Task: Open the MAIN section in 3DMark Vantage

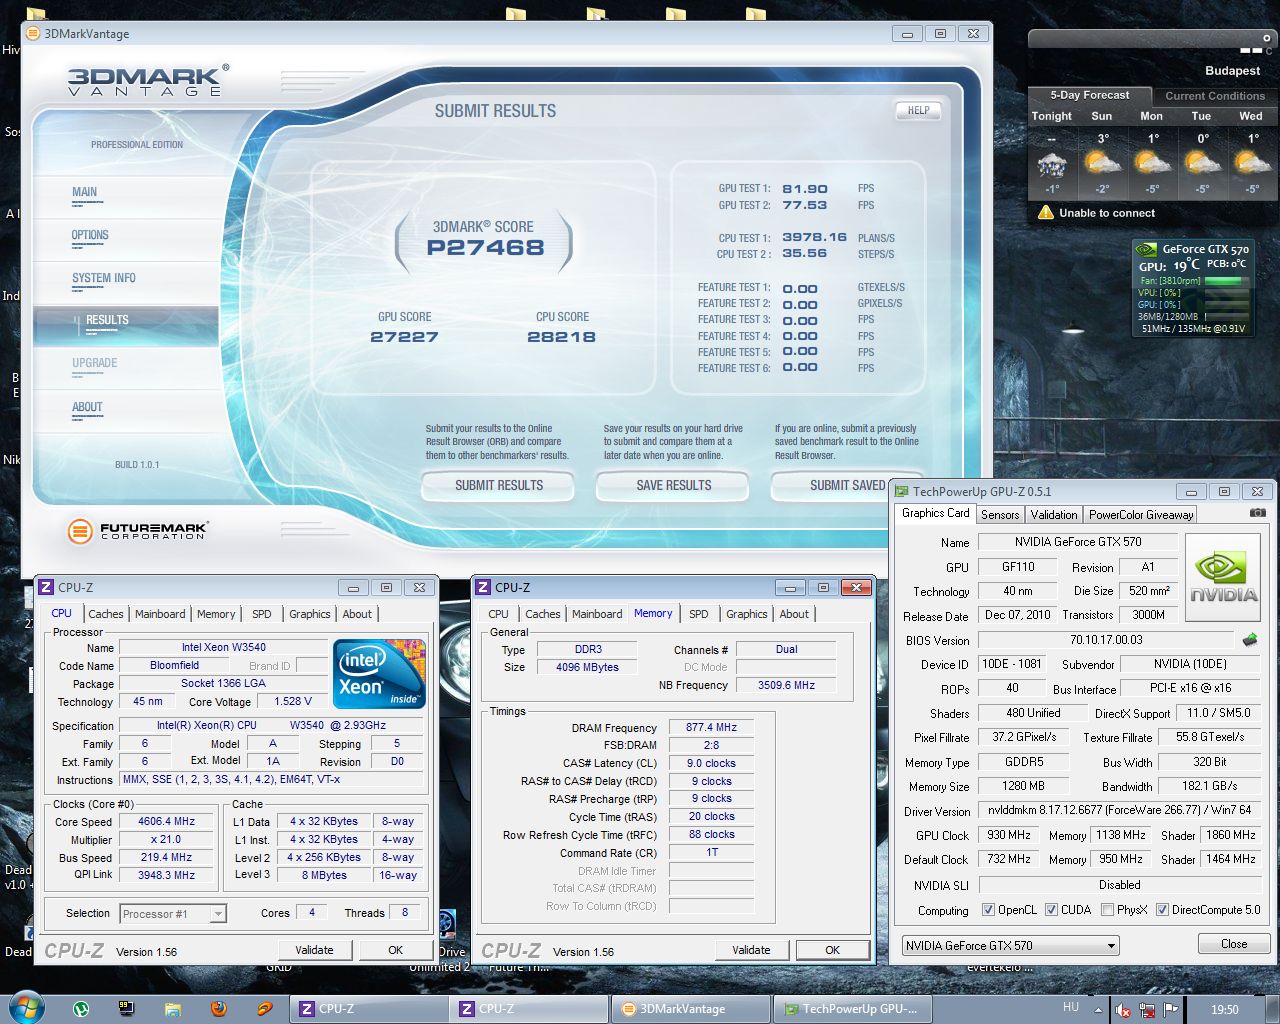Action: [x=85, y=192]
